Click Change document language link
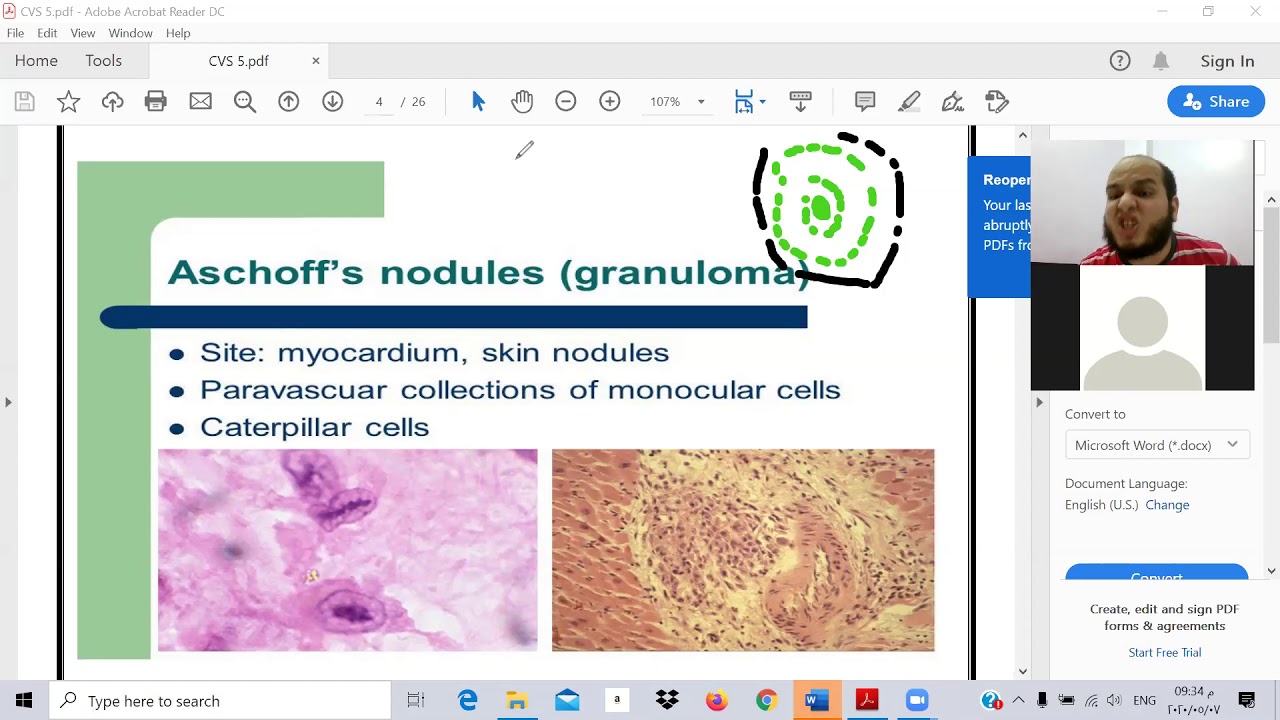This screenshot has height=720, width=1280. click(x=1167, y=505)
